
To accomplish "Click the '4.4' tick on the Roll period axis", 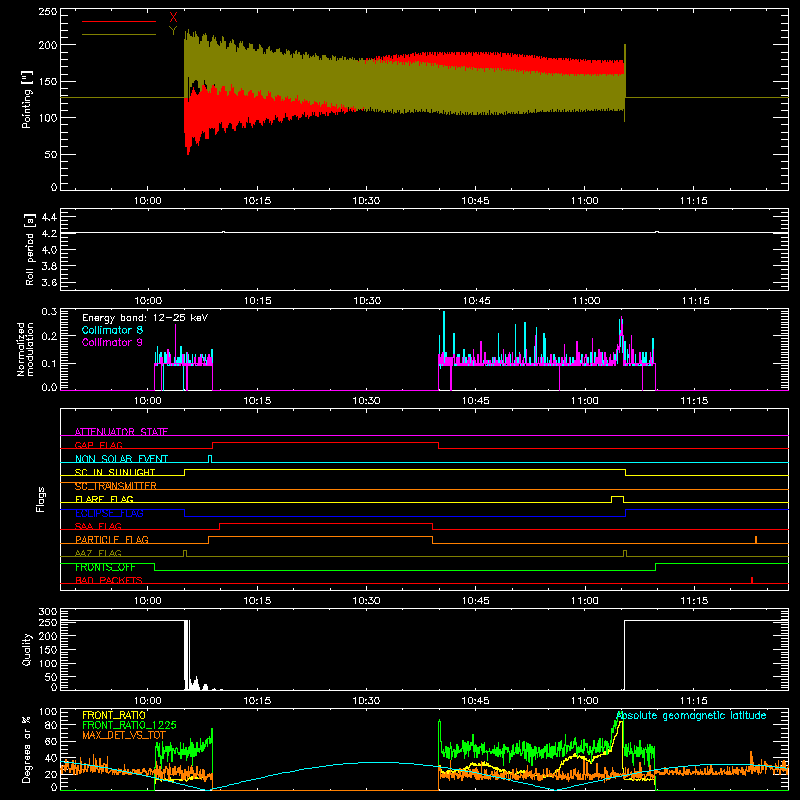I will coord(49,217).
